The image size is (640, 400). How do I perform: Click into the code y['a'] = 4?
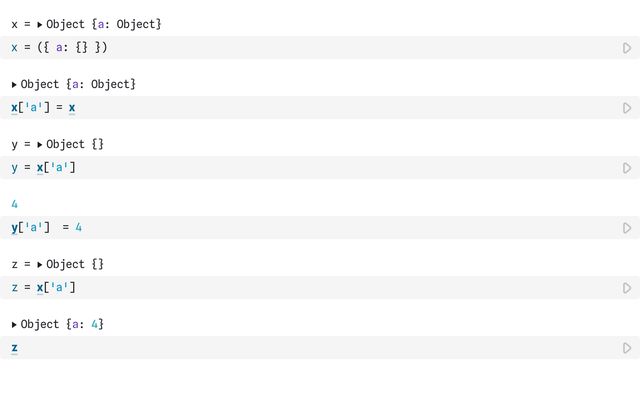point(47,227)
